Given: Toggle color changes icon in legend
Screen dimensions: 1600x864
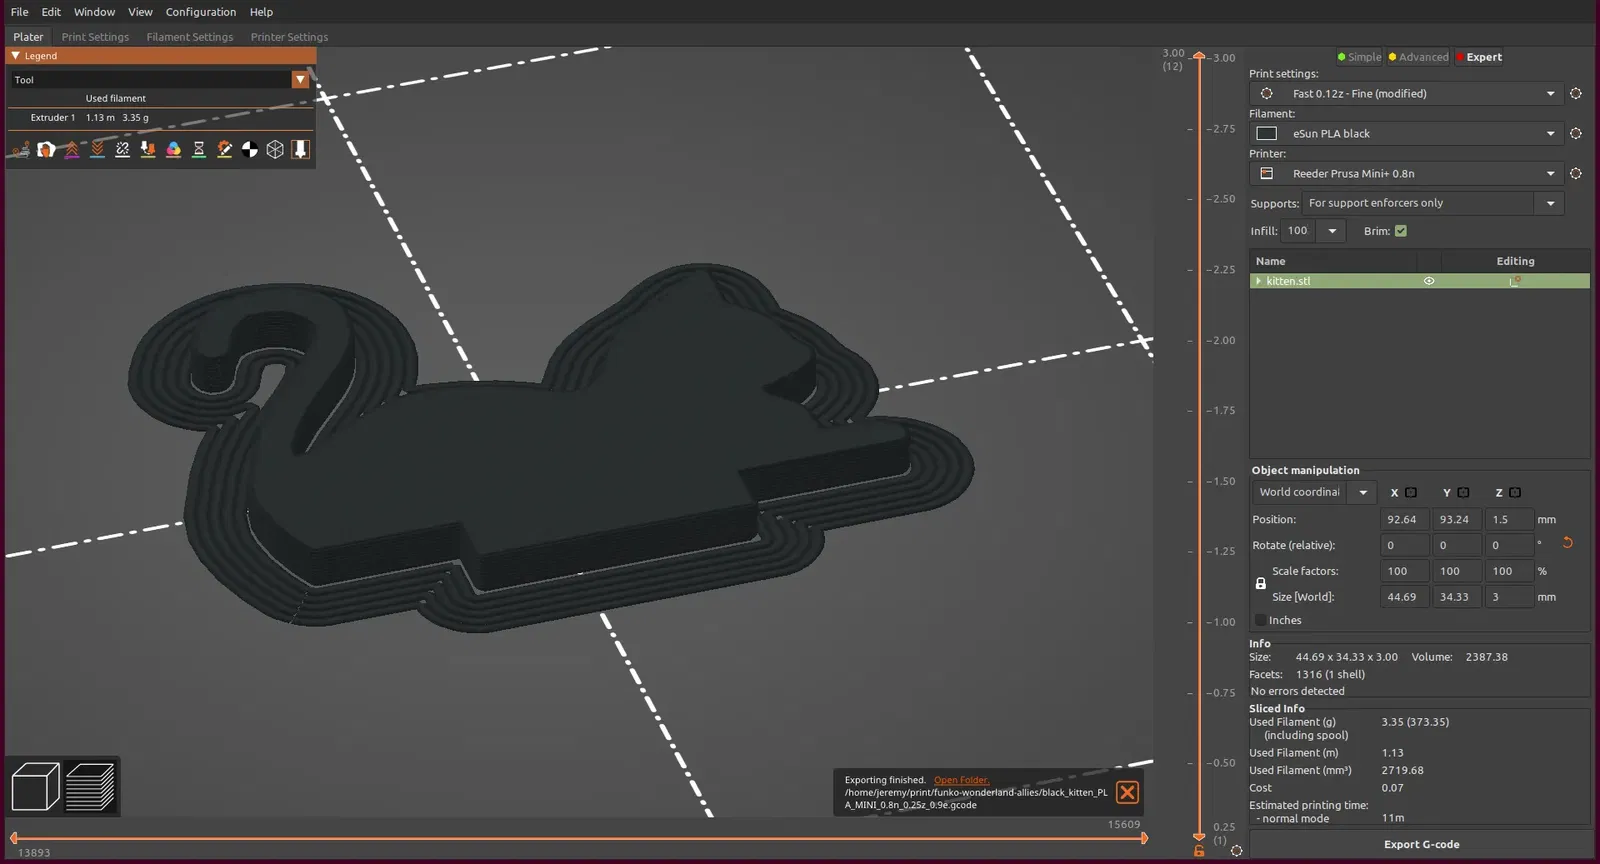Looking at the screenshot, I should 173,149.
